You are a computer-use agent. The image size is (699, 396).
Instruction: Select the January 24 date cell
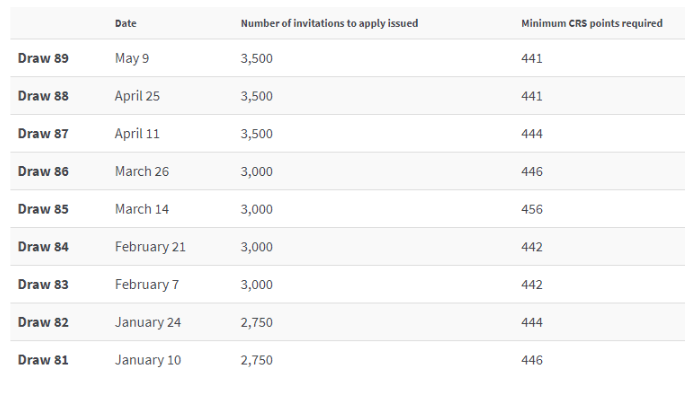(148, 322)
